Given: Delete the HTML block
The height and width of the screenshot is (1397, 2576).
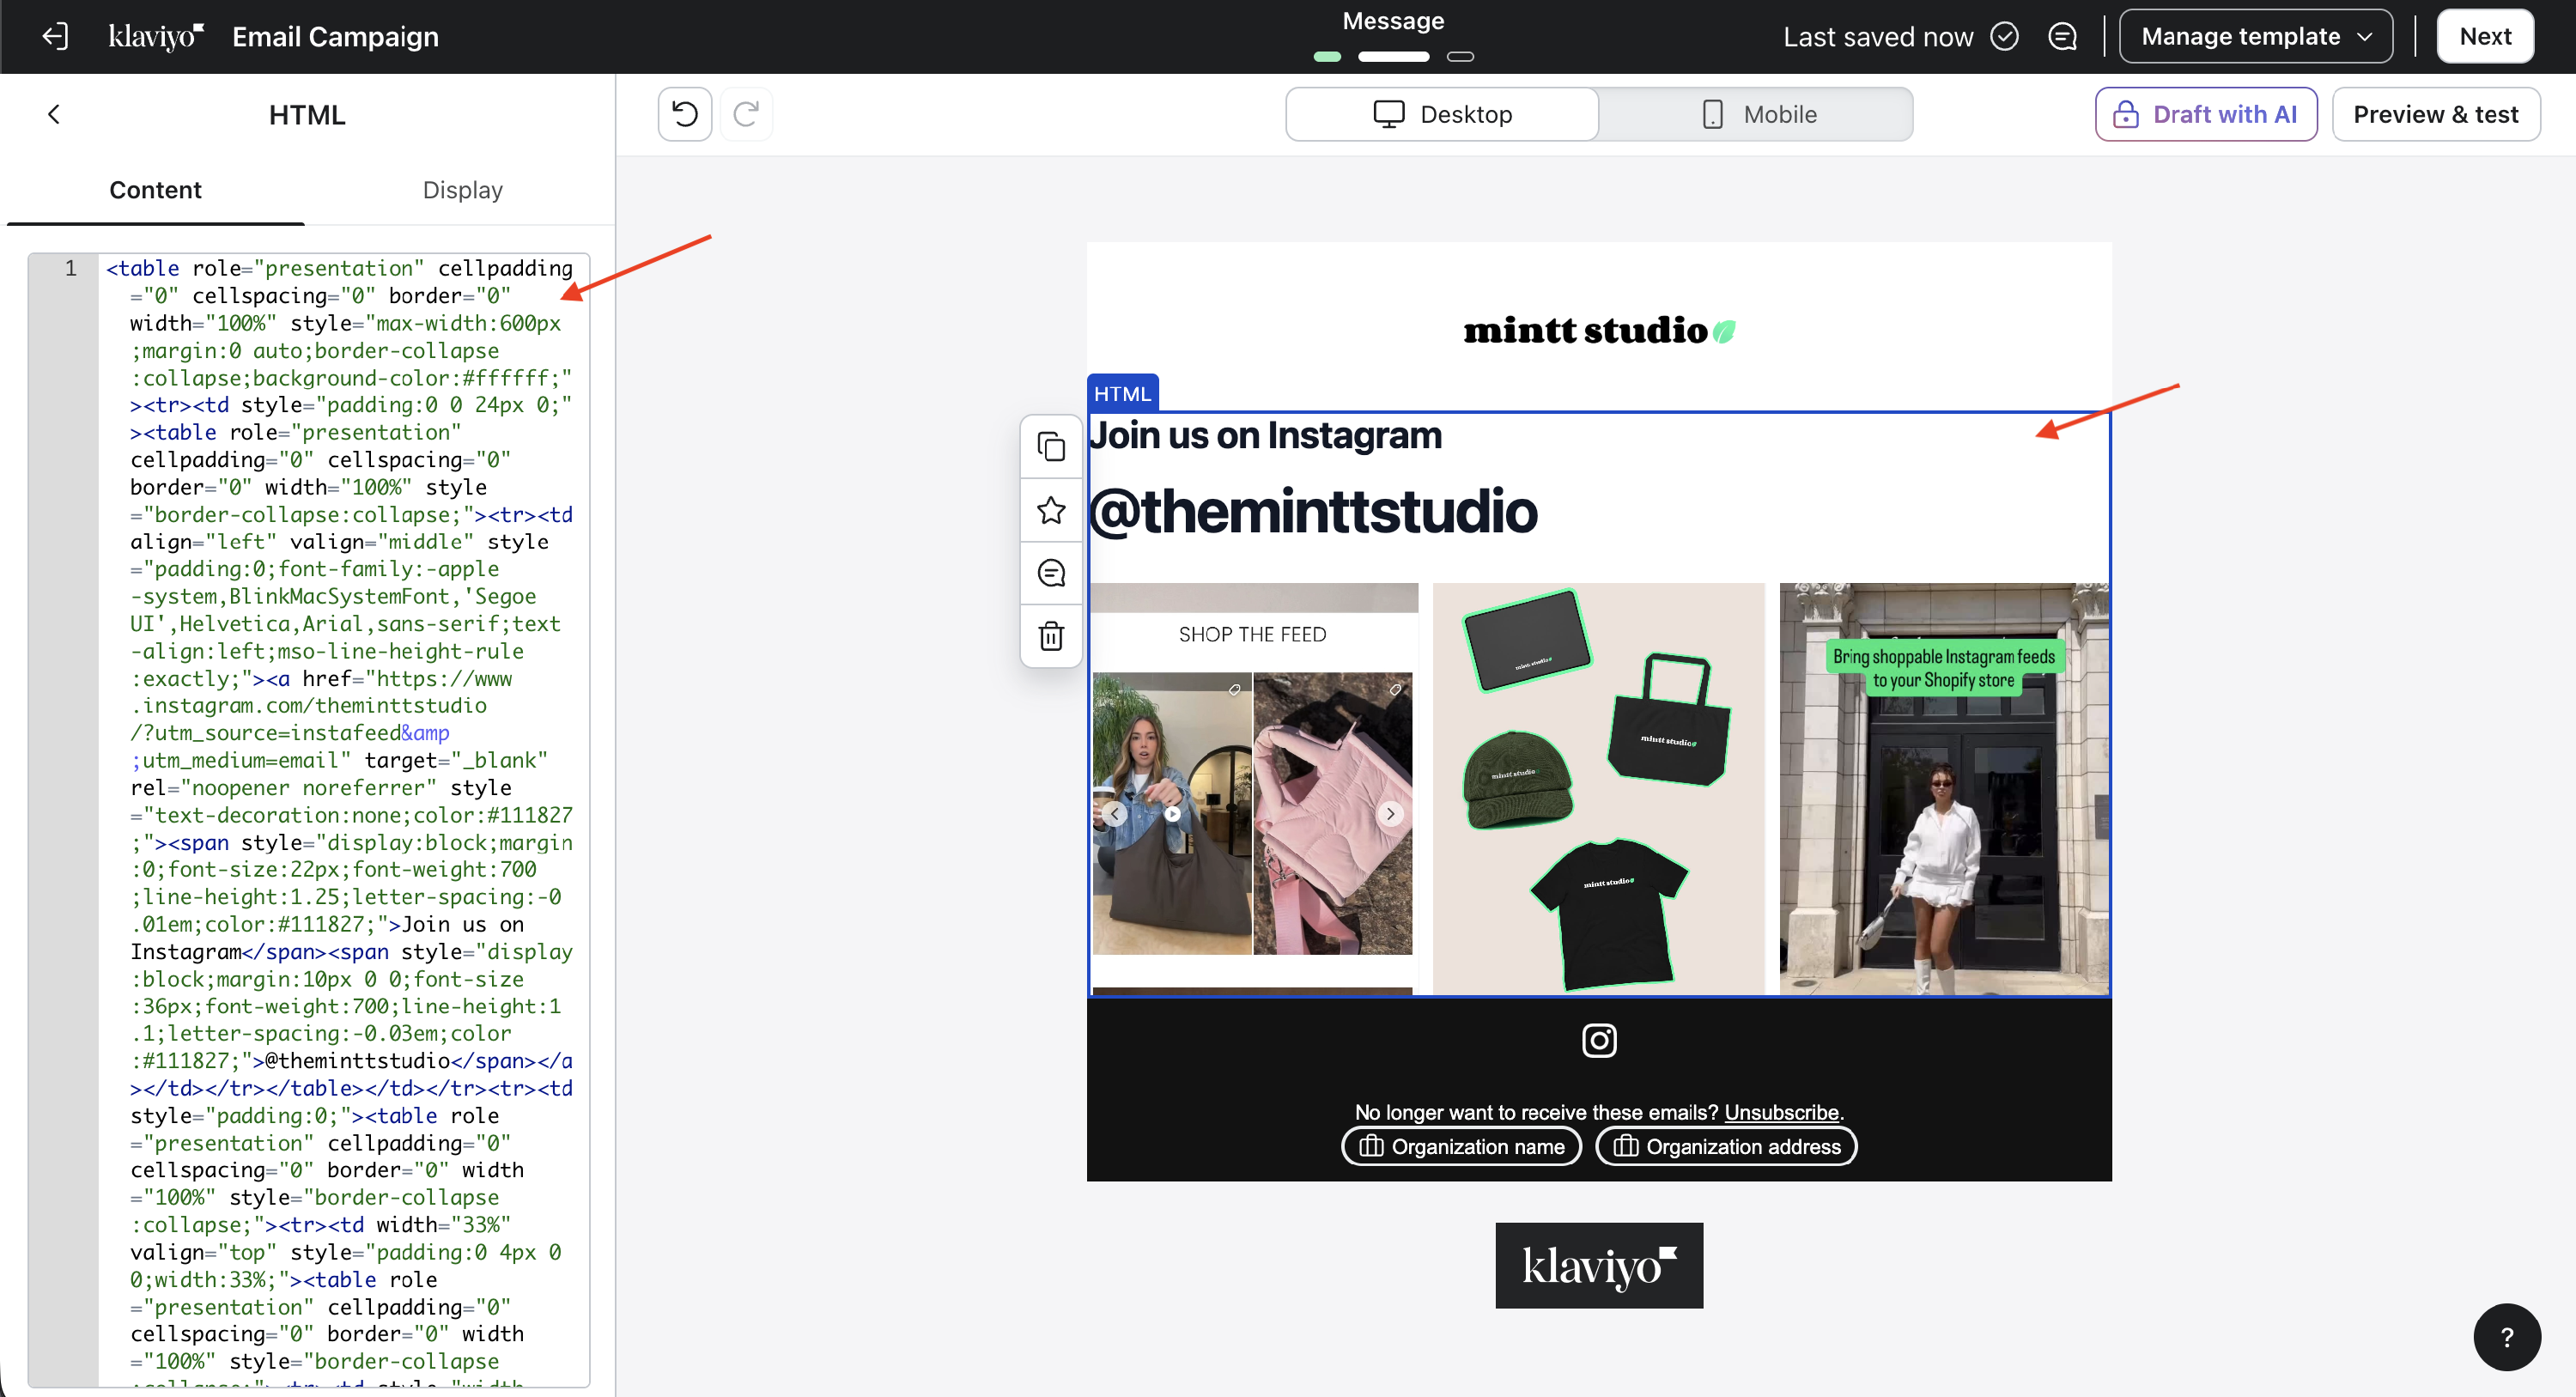Looking at the screenshot, I should (1051, 636).
